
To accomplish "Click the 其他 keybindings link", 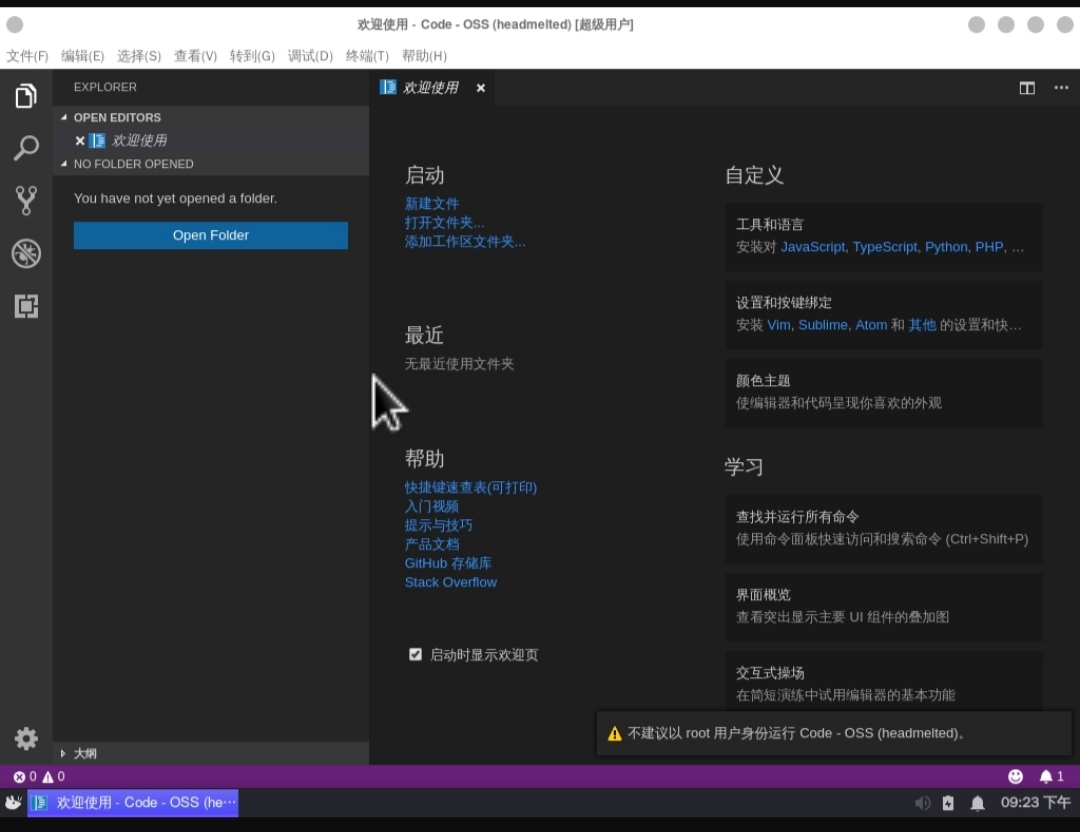I will (x=922, y=325).
